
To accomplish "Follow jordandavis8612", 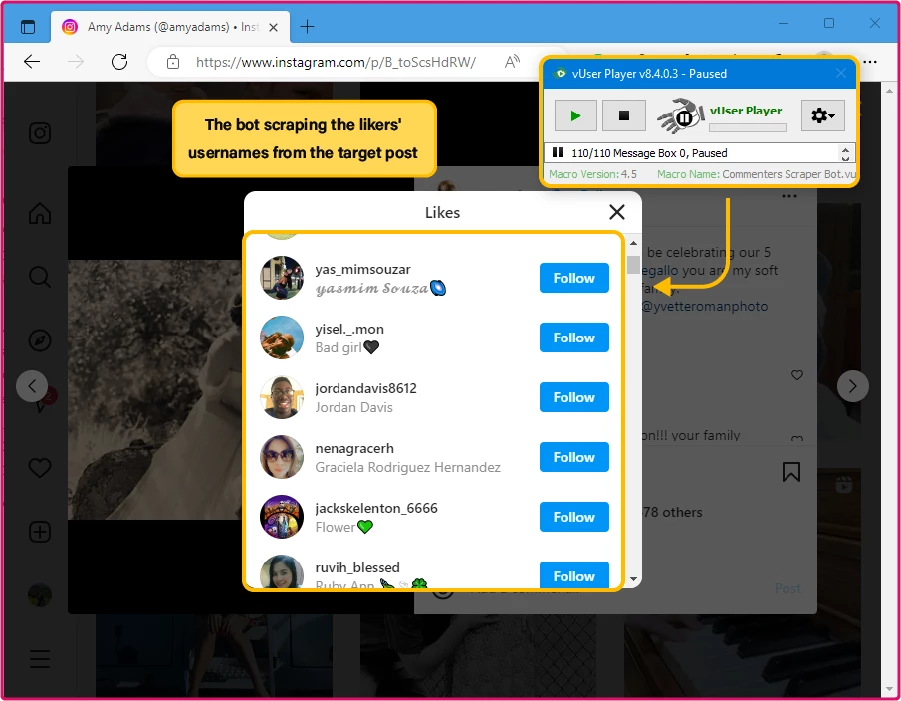I will pos(574,397).
